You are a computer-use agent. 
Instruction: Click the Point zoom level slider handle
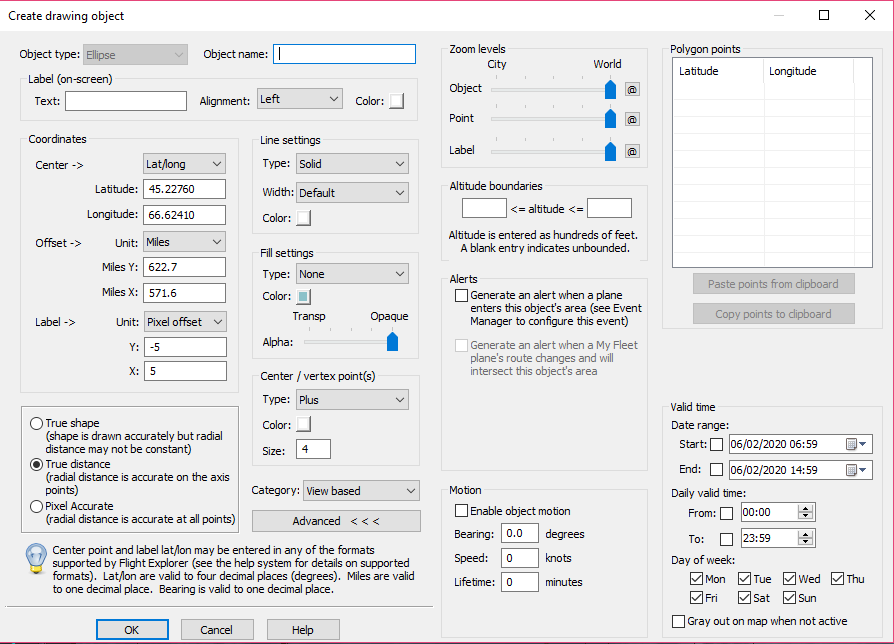[610, 119]
